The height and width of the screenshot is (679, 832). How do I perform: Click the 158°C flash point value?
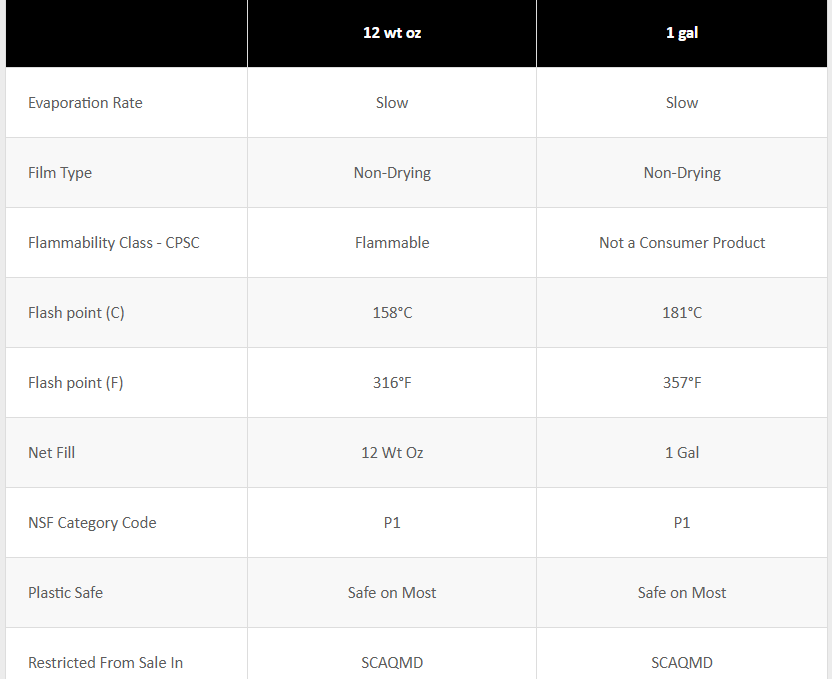click(392, 313)
